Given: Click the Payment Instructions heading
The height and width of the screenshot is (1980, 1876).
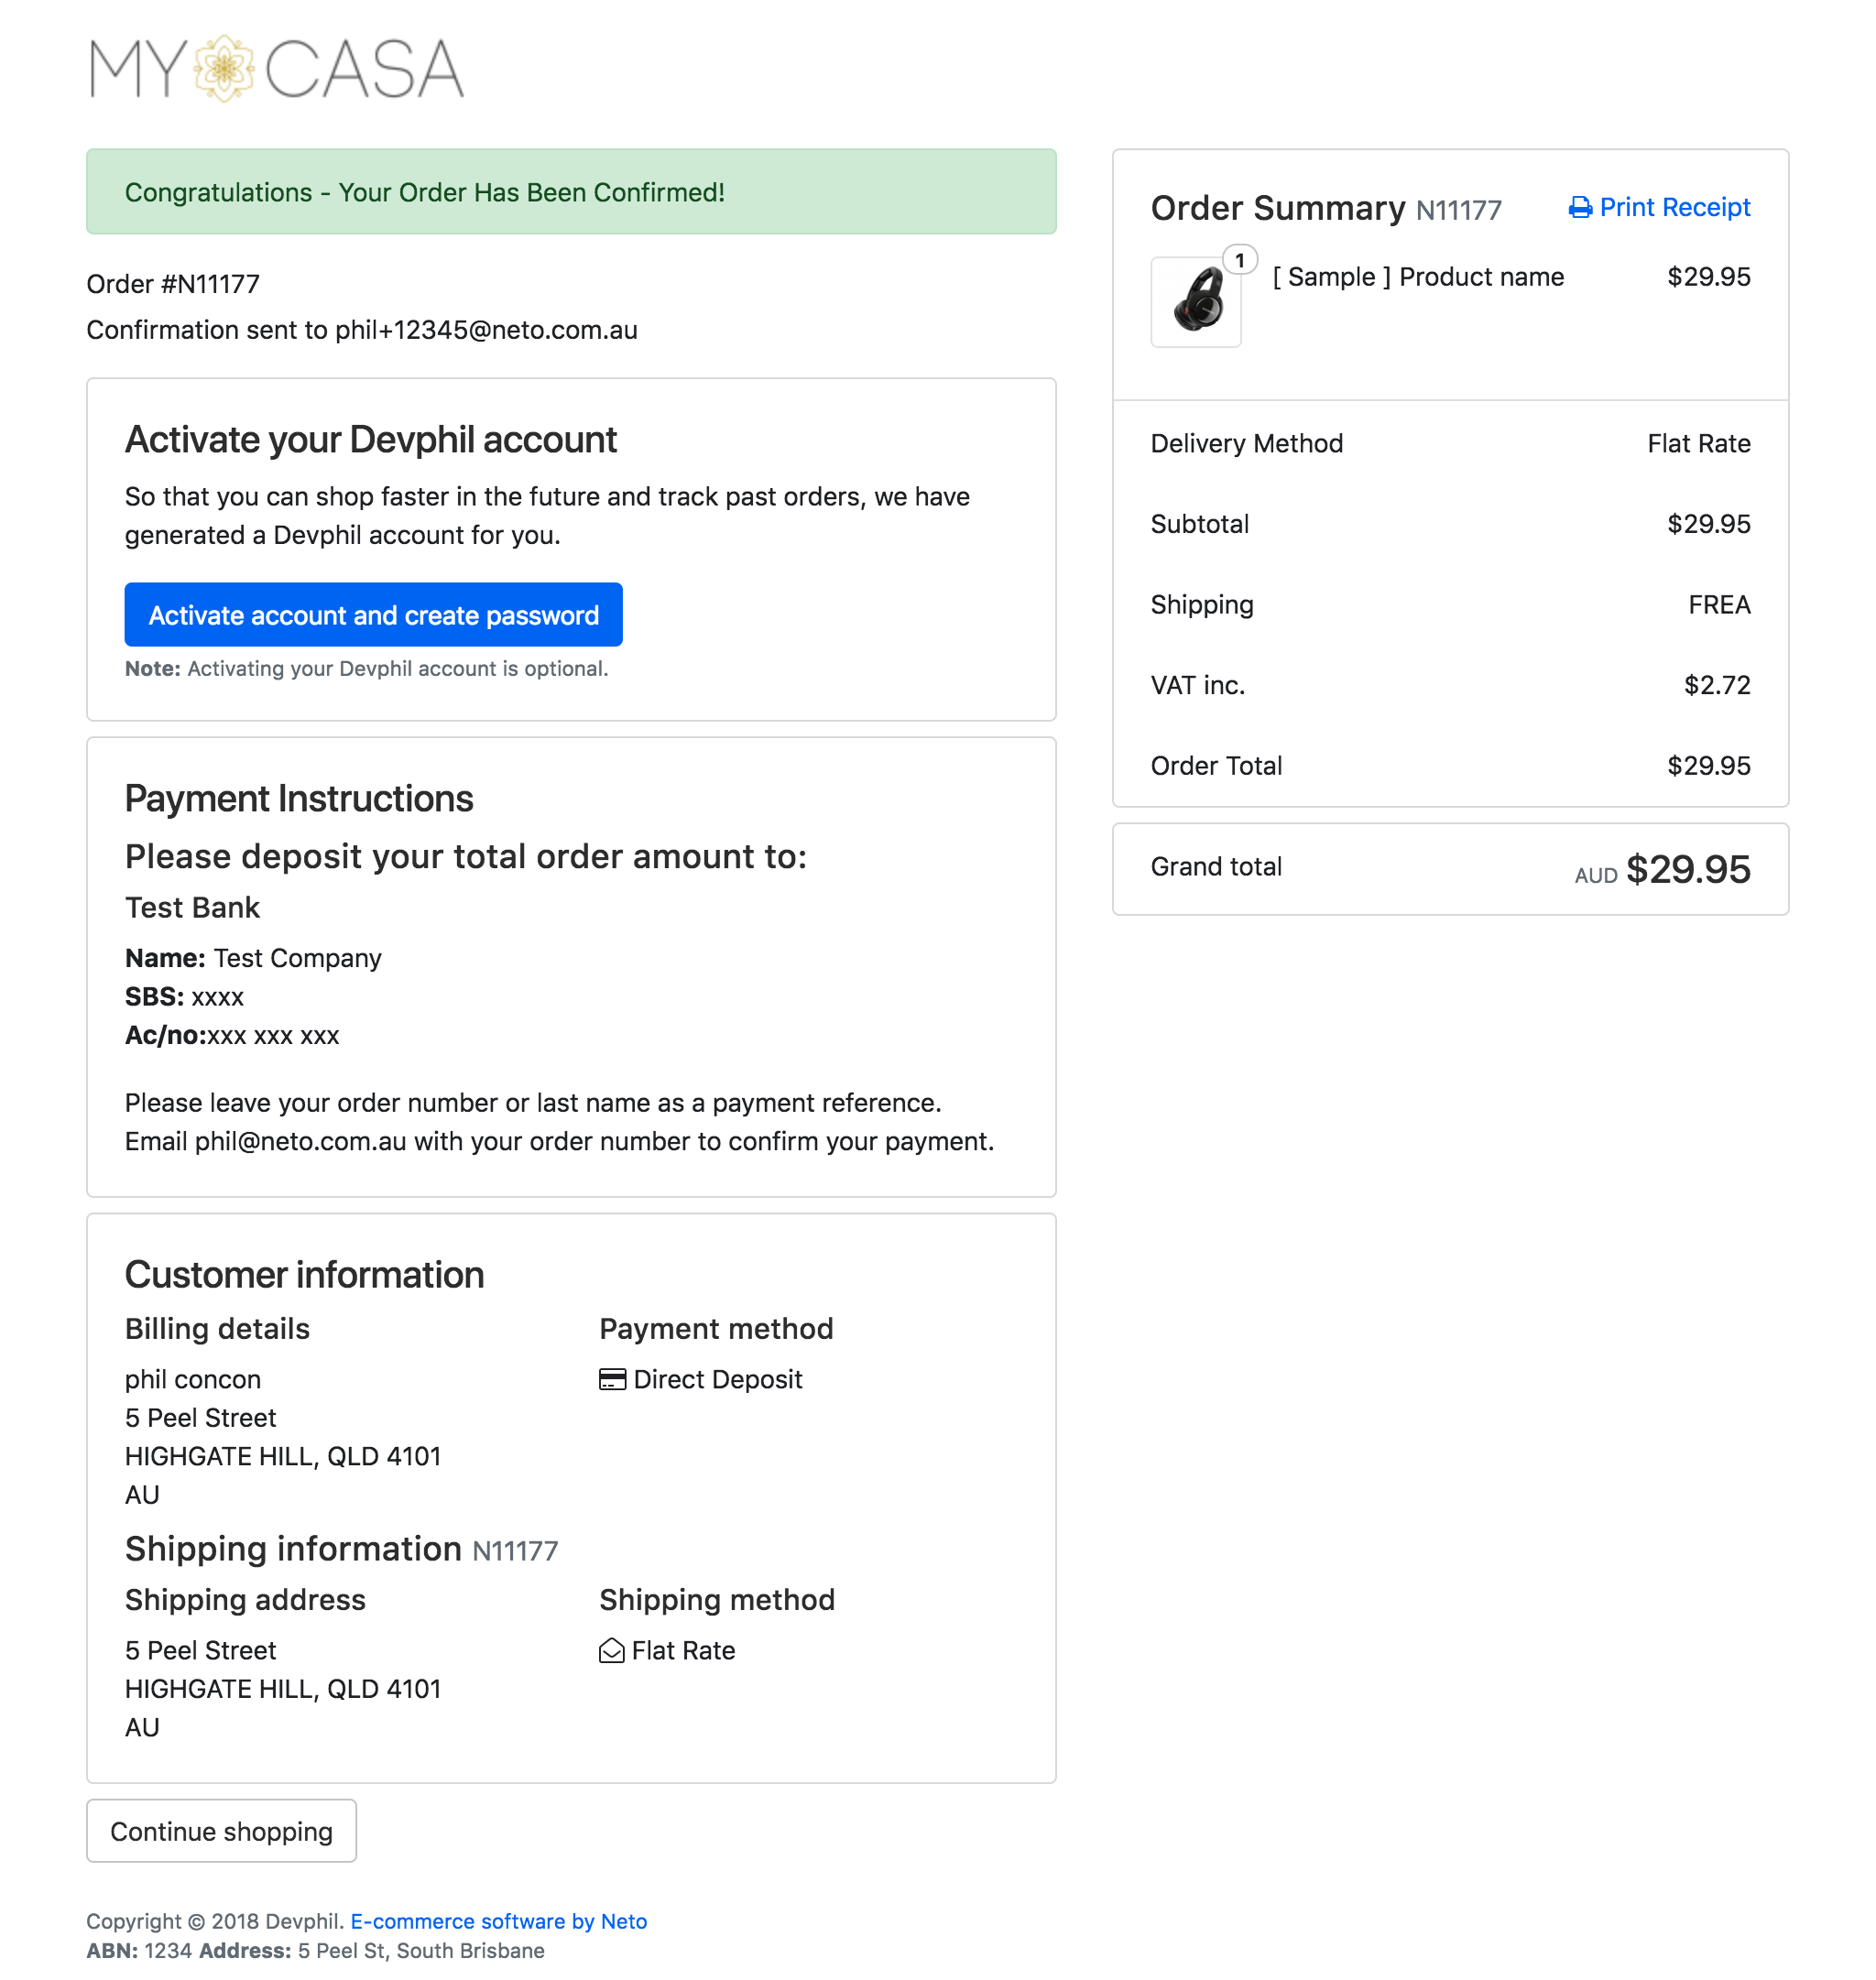Looking at the screenshot, I should 299,798.
